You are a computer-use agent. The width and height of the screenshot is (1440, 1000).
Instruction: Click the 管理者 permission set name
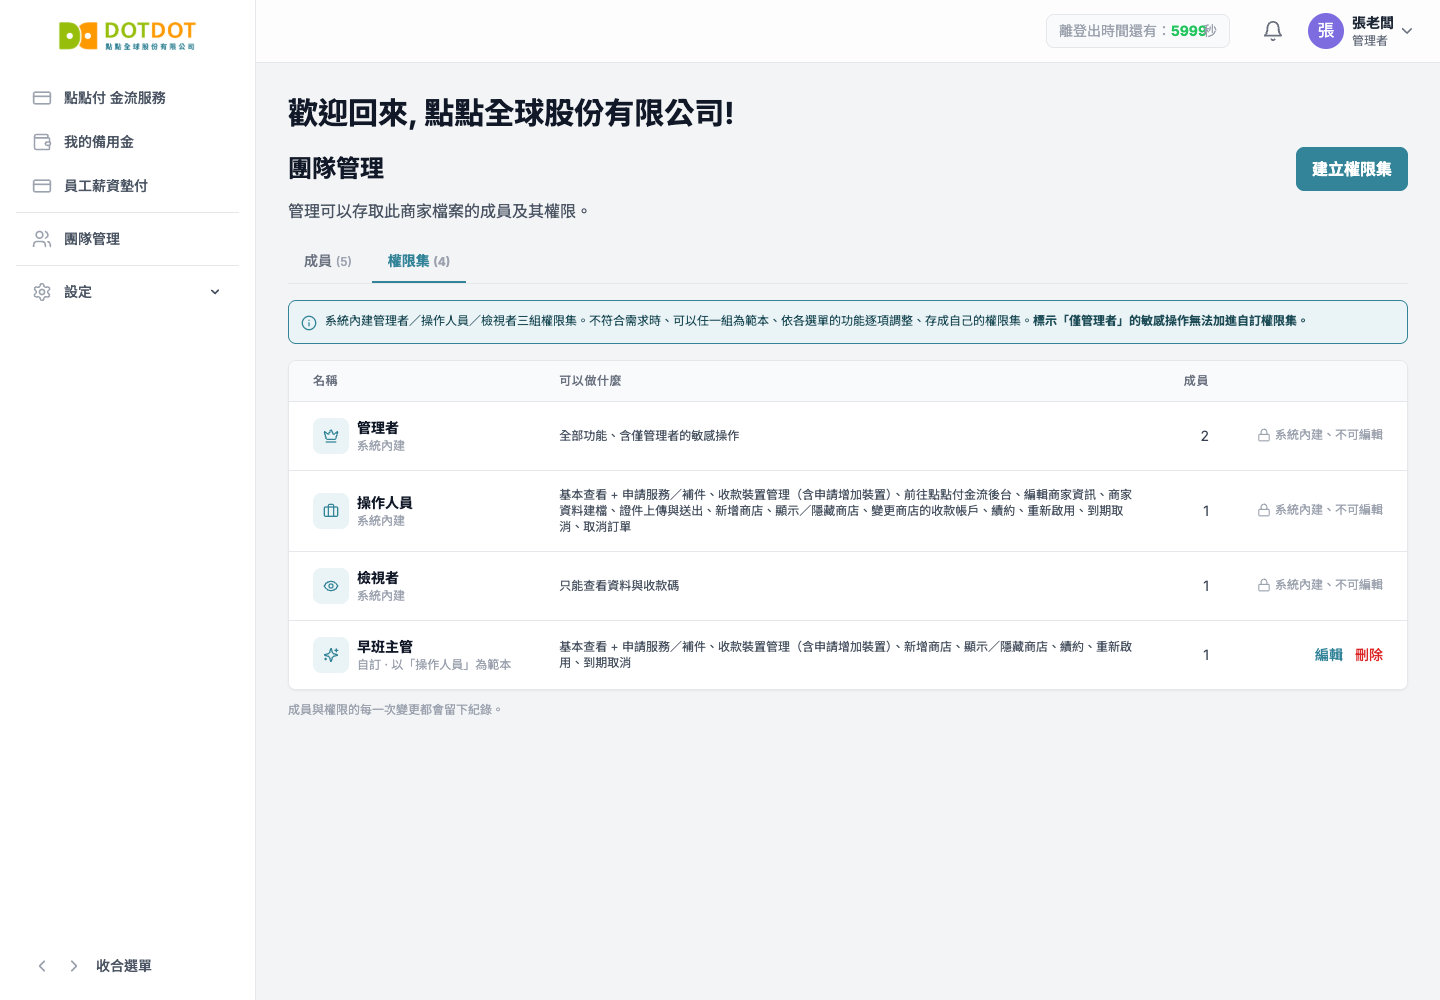point(378,428)
